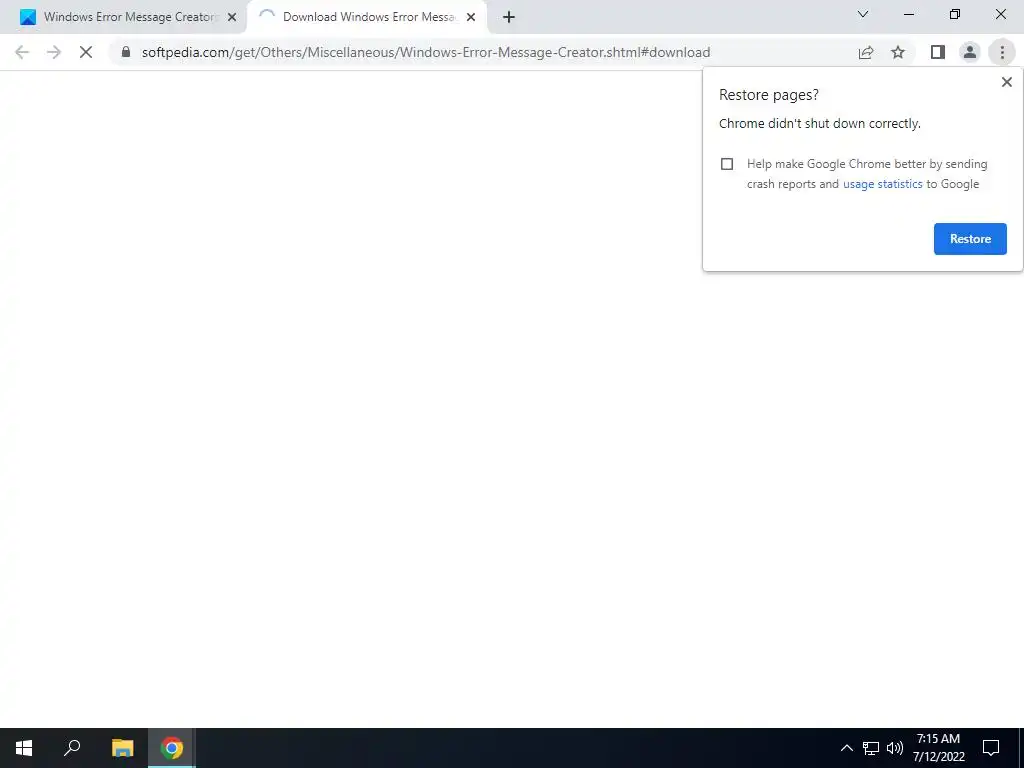This screenshot has width=1024, height=768.
Task: Open the clock showing 7:15 AM
Action: [x=938, y=748]
